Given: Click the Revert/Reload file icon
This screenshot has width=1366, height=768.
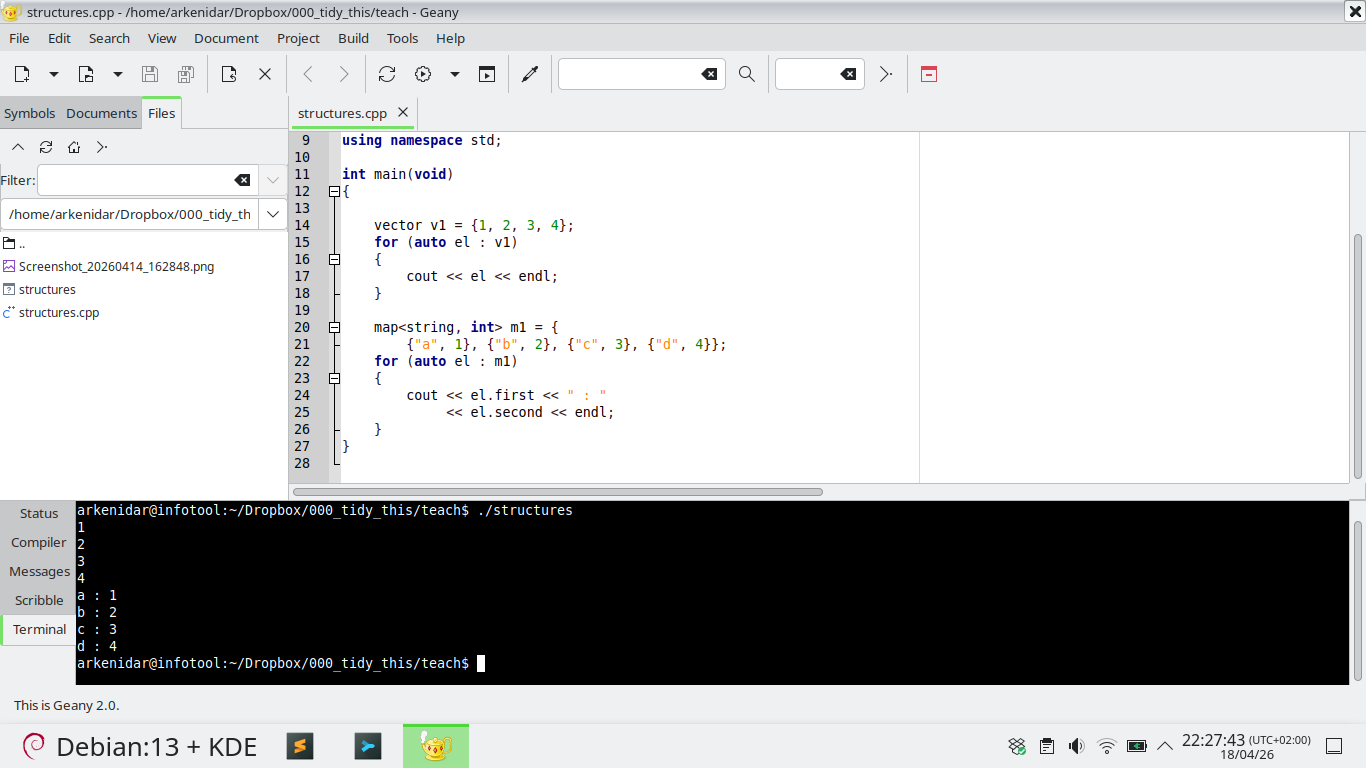Looking at the screenshot, I should point(229,74).
